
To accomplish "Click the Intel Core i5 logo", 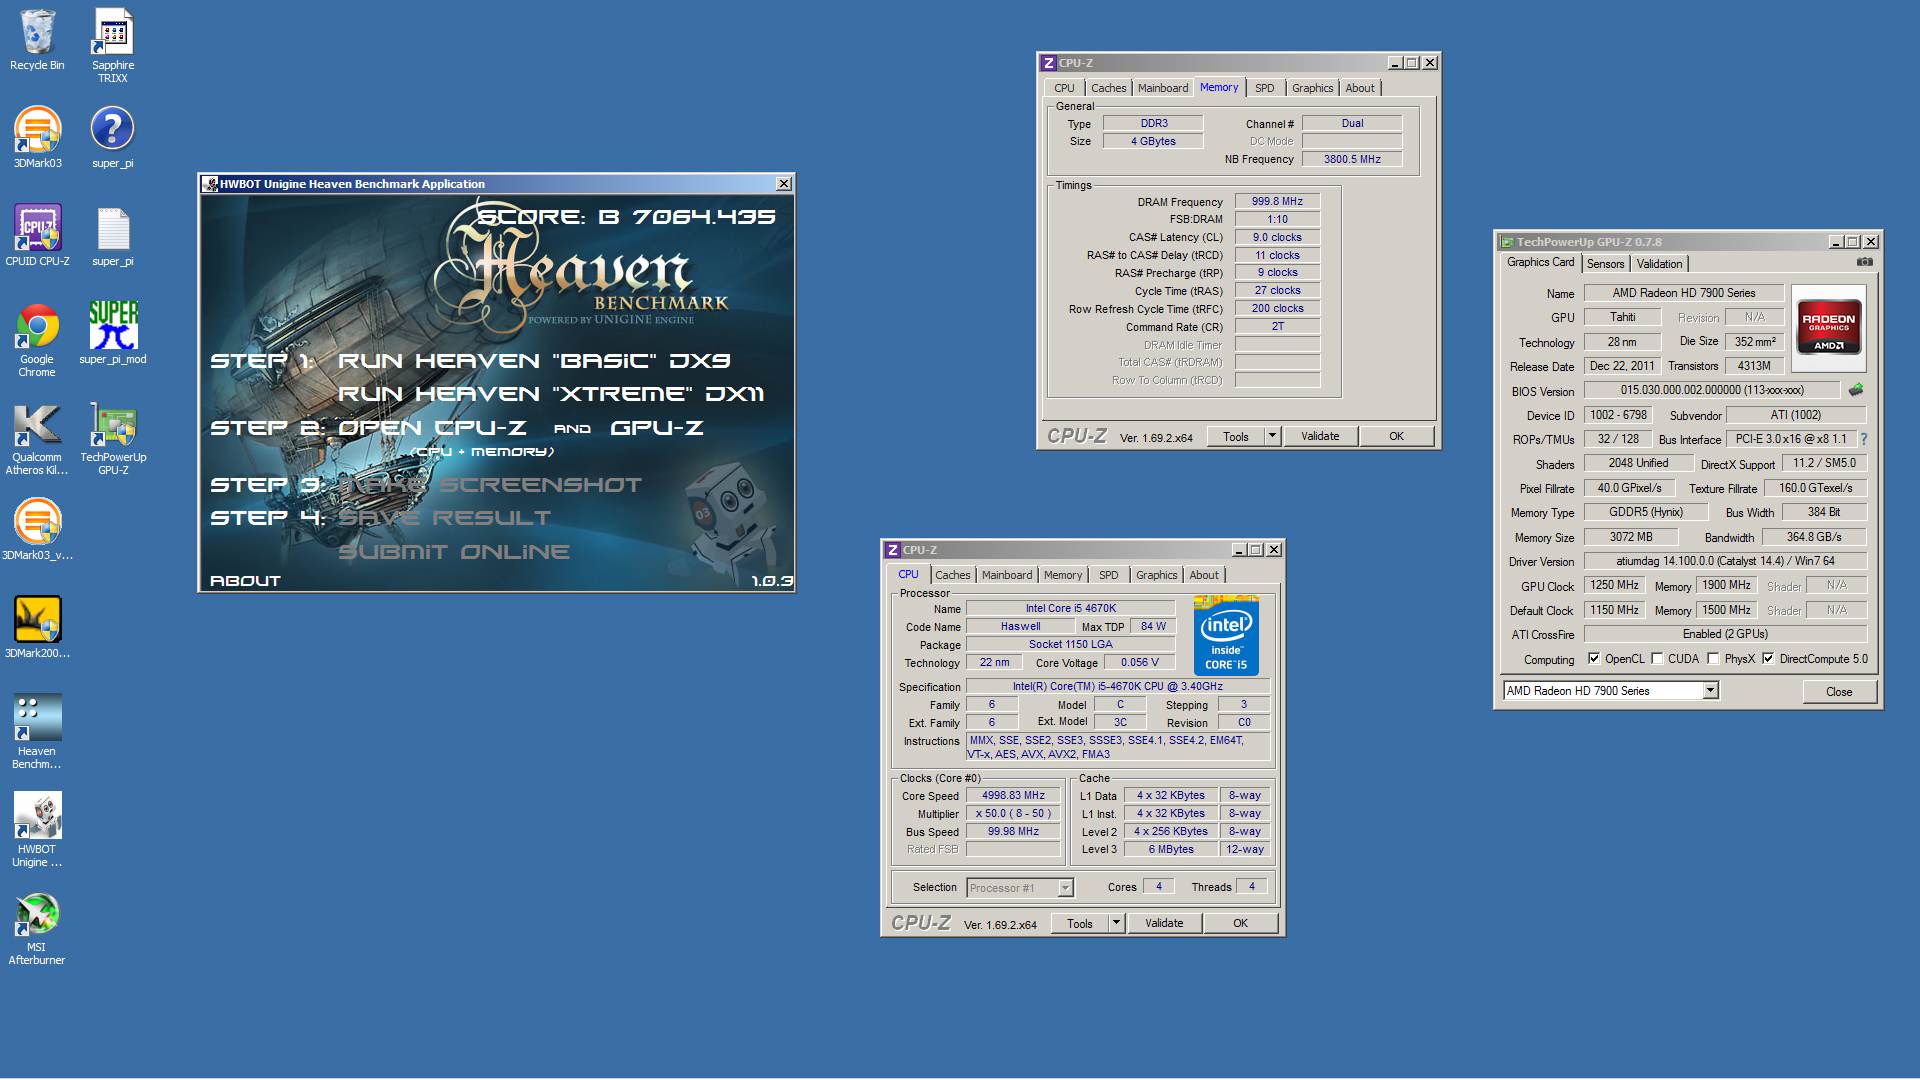I will tap(1226, 637).
